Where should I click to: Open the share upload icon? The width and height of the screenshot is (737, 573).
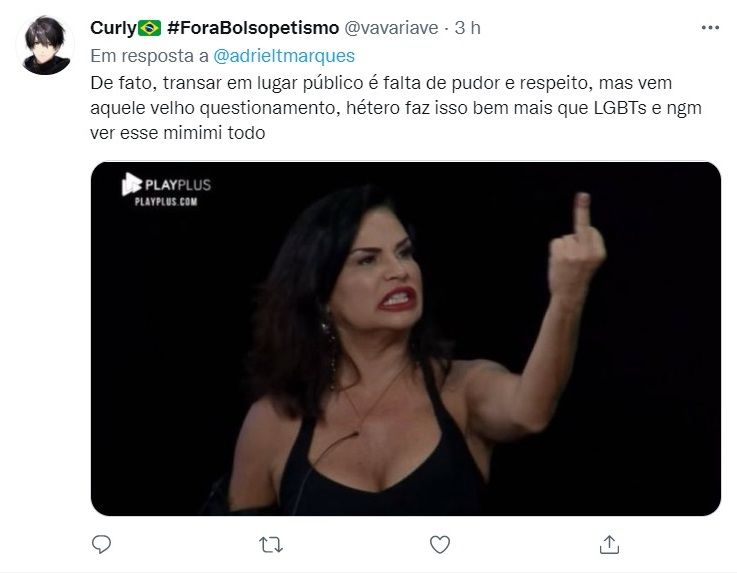click(609, 544)
